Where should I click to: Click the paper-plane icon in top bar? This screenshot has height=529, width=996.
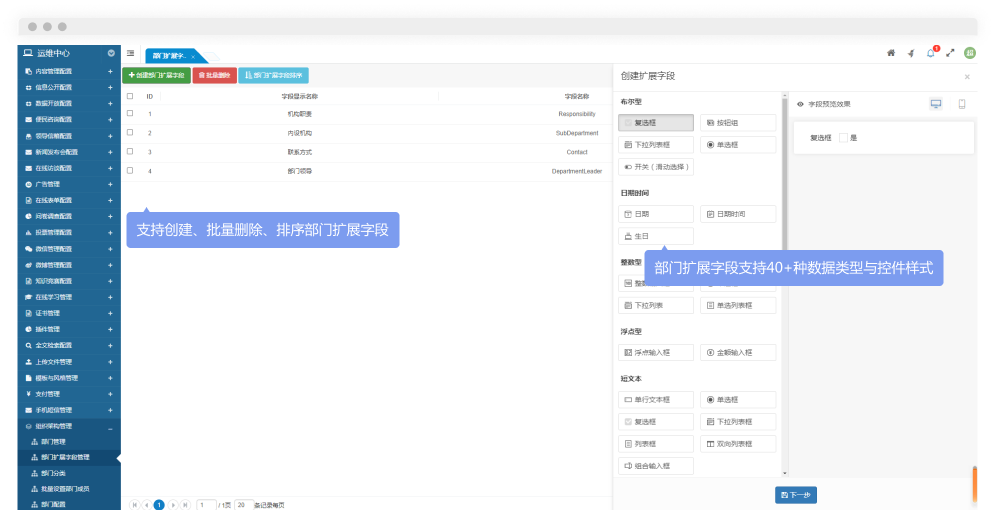coord(911,53)
